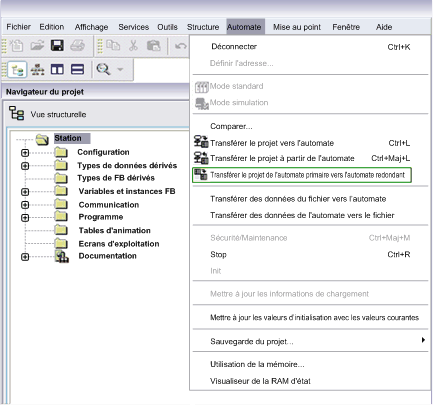Open the Mise au point menu

(x=297, y=27)
